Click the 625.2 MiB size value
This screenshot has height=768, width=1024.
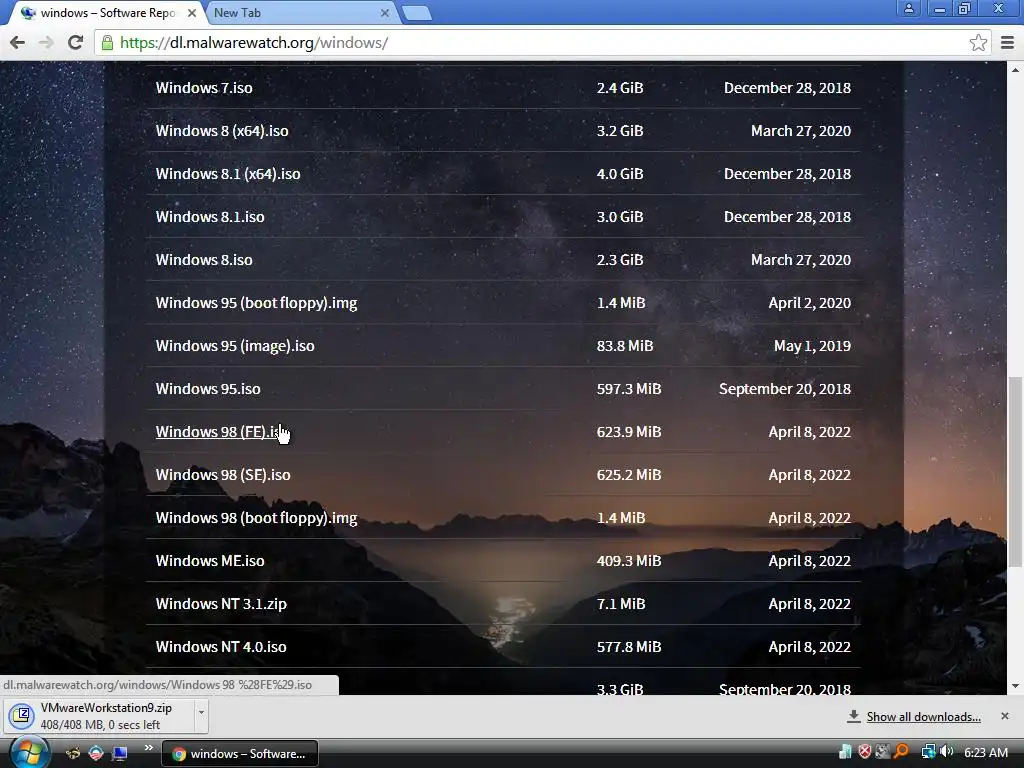[629, 475]
